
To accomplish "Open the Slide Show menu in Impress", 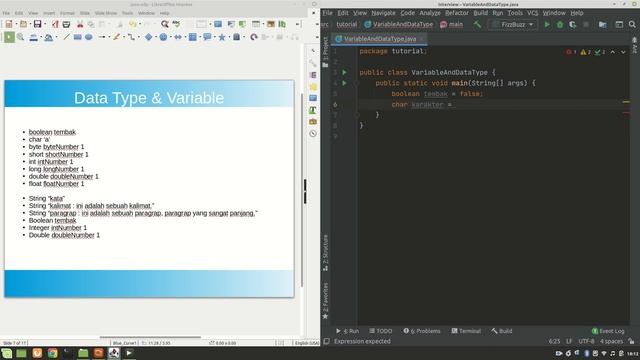I will (x=106, y=13).
